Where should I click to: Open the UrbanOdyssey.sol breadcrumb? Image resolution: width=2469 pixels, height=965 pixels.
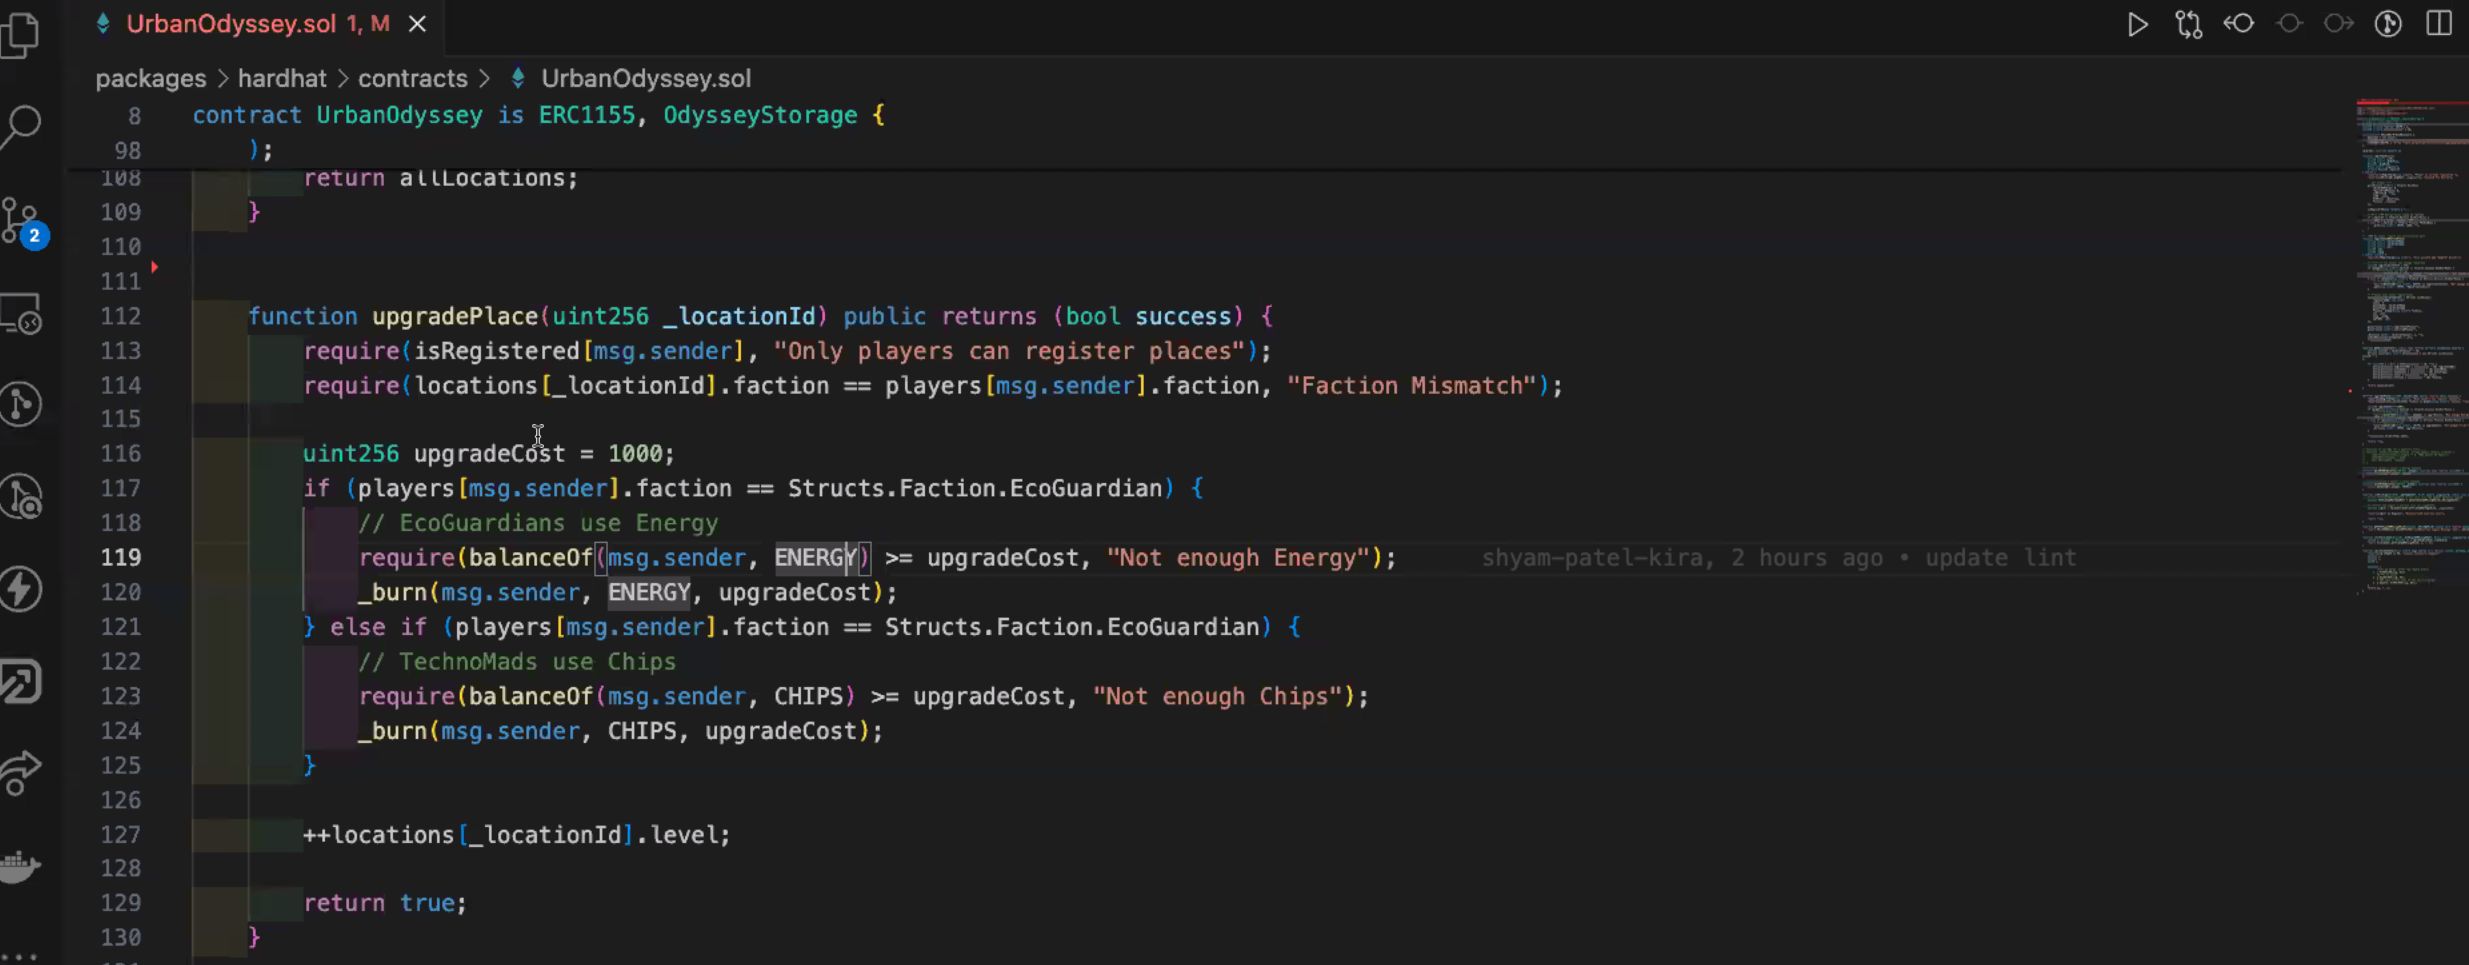coord(645,78)
